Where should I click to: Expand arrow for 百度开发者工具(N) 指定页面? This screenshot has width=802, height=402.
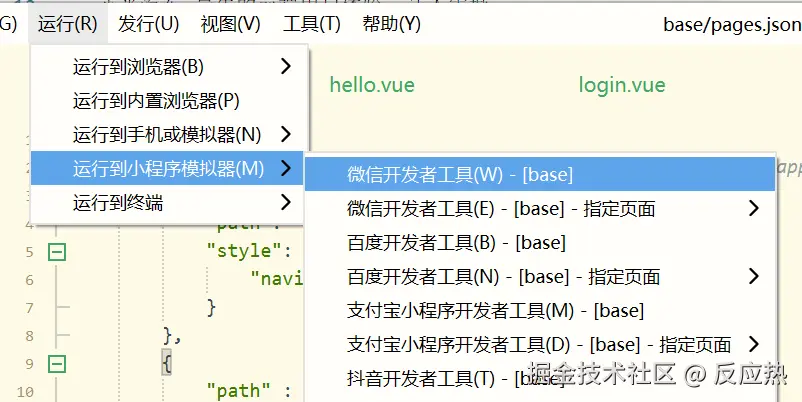click(x=753, y=276)
